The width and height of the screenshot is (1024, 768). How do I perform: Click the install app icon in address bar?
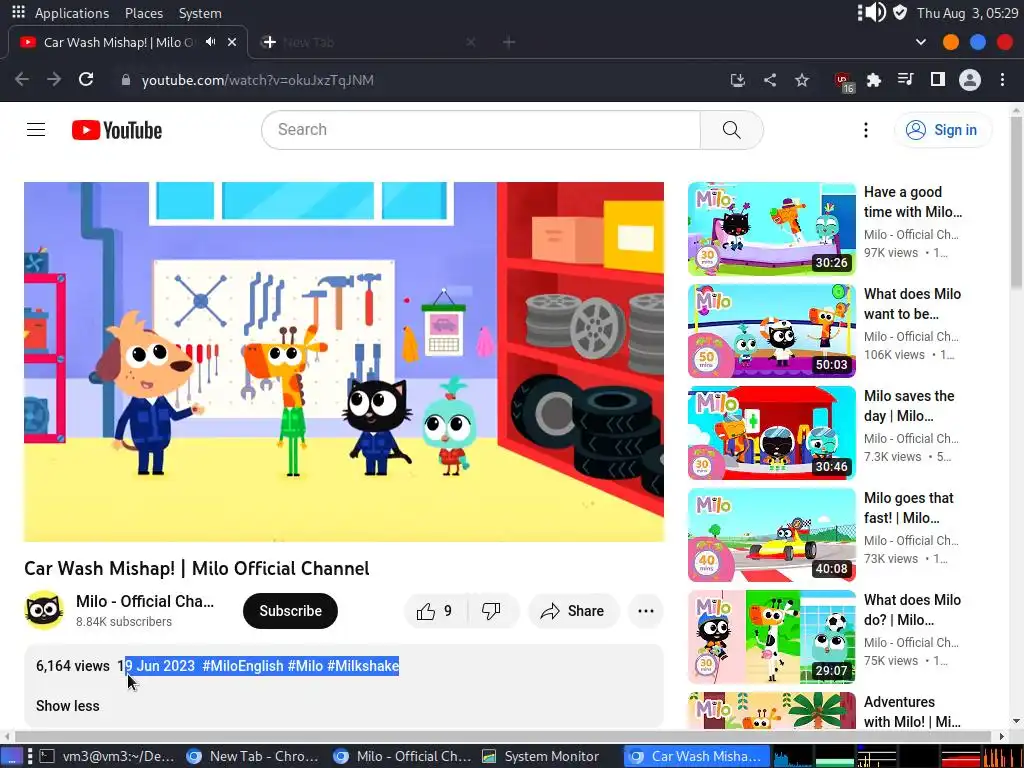738,80
